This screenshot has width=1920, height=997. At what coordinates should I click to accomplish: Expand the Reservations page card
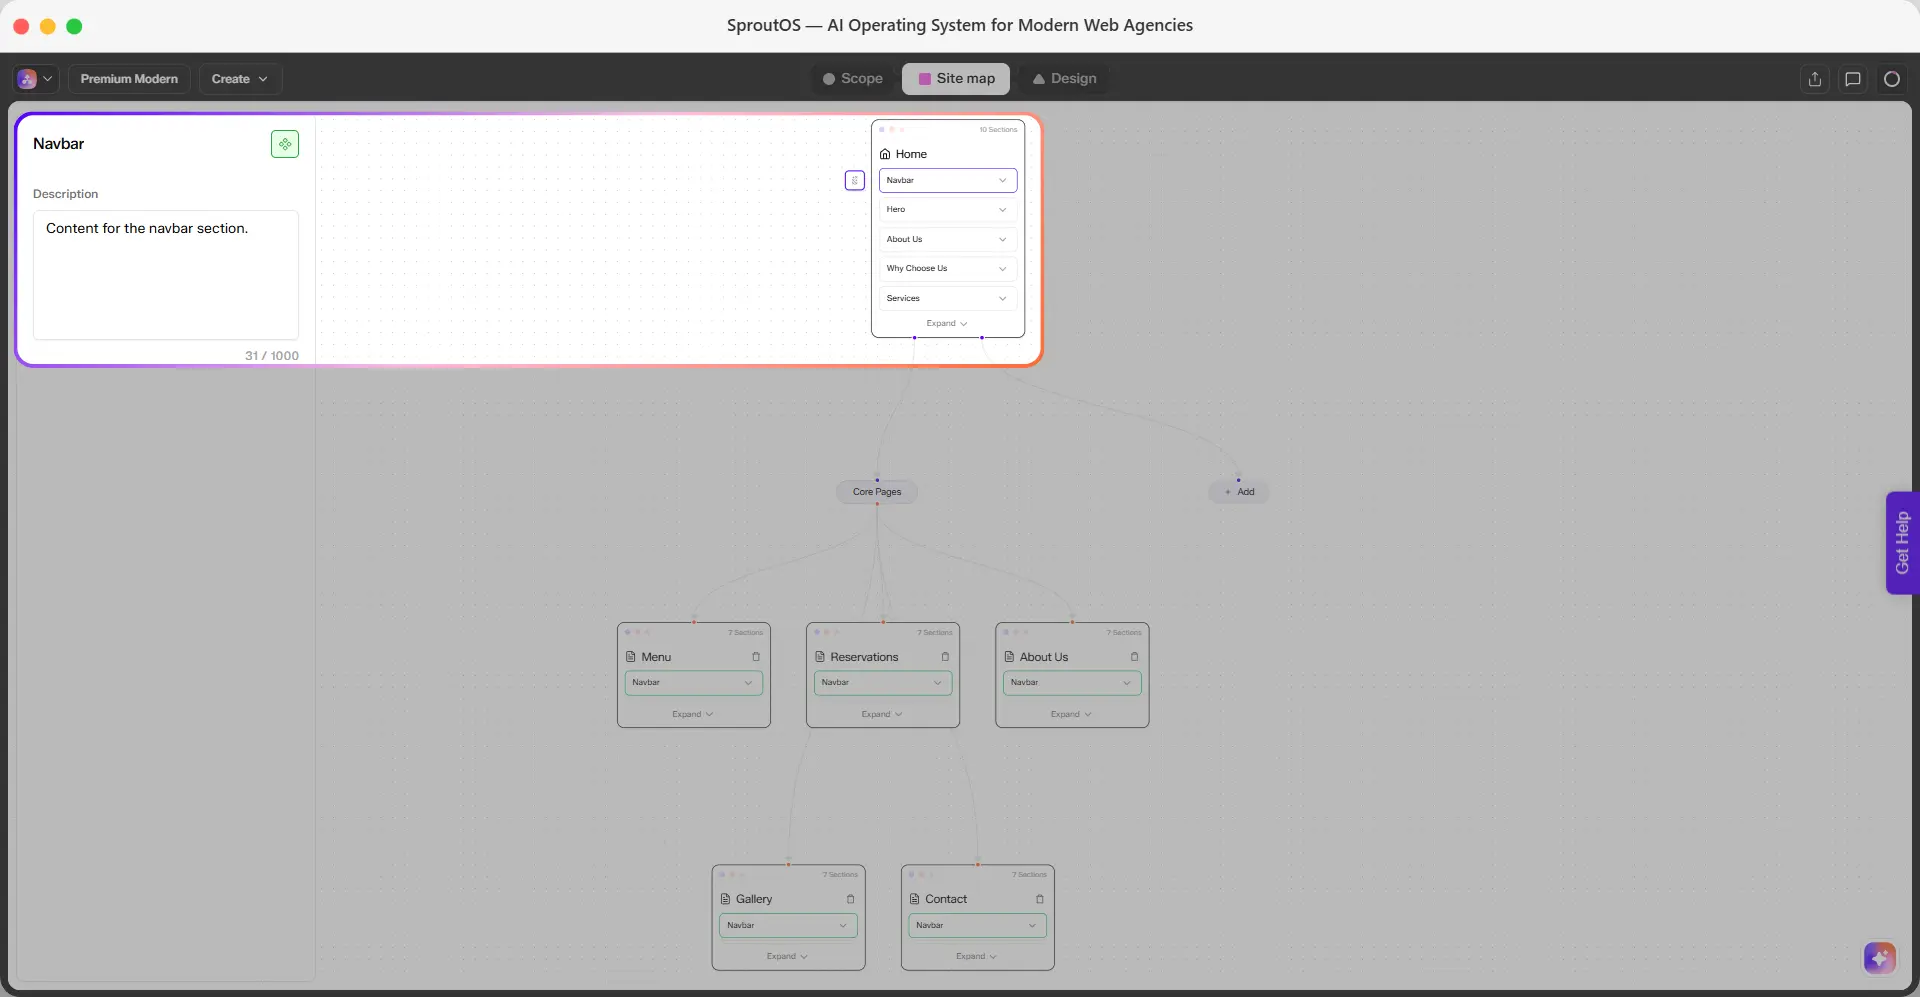tap(882, 714)
